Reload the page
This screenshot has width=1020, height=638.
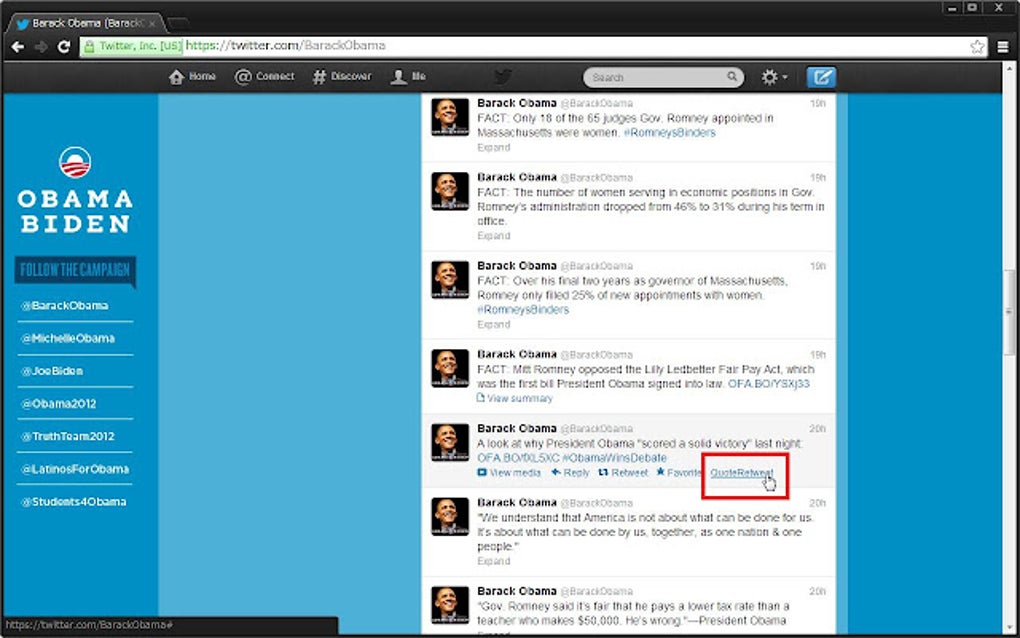pyautogui.click(x=64, y=46)
